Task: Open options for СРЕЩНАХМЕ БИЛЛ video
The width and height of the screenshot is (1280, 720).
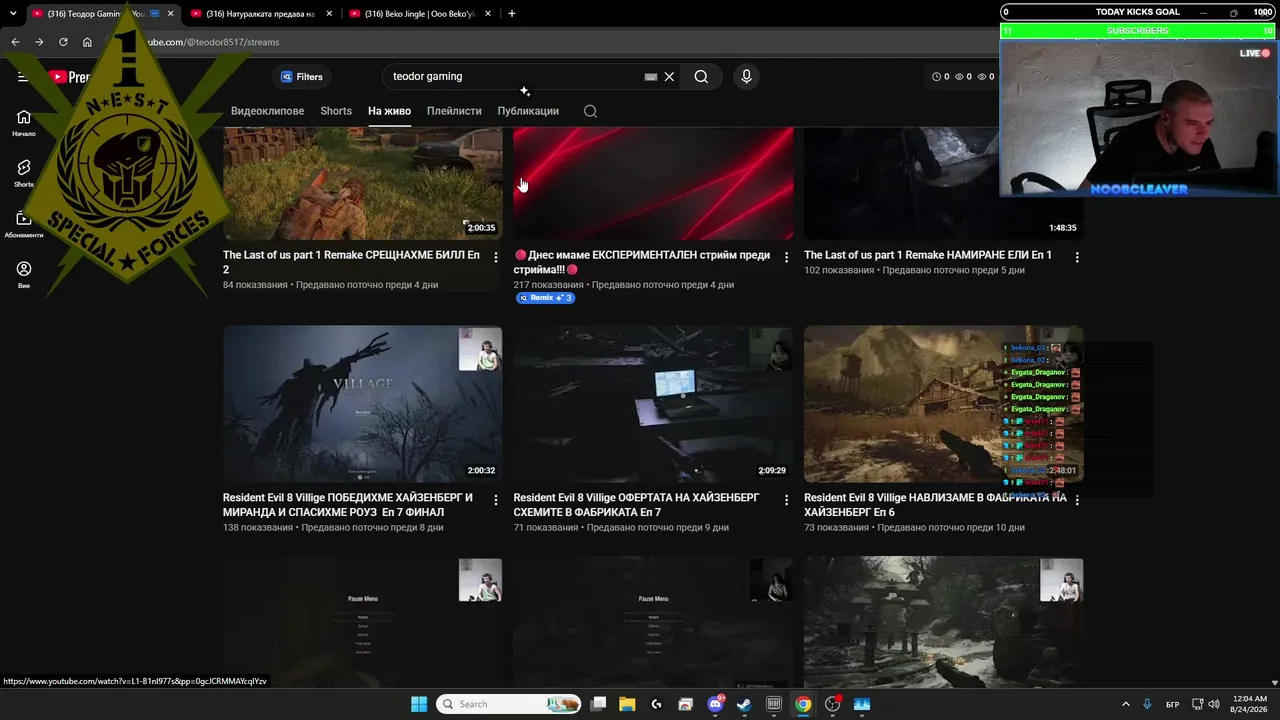Action: pos(495,257)
